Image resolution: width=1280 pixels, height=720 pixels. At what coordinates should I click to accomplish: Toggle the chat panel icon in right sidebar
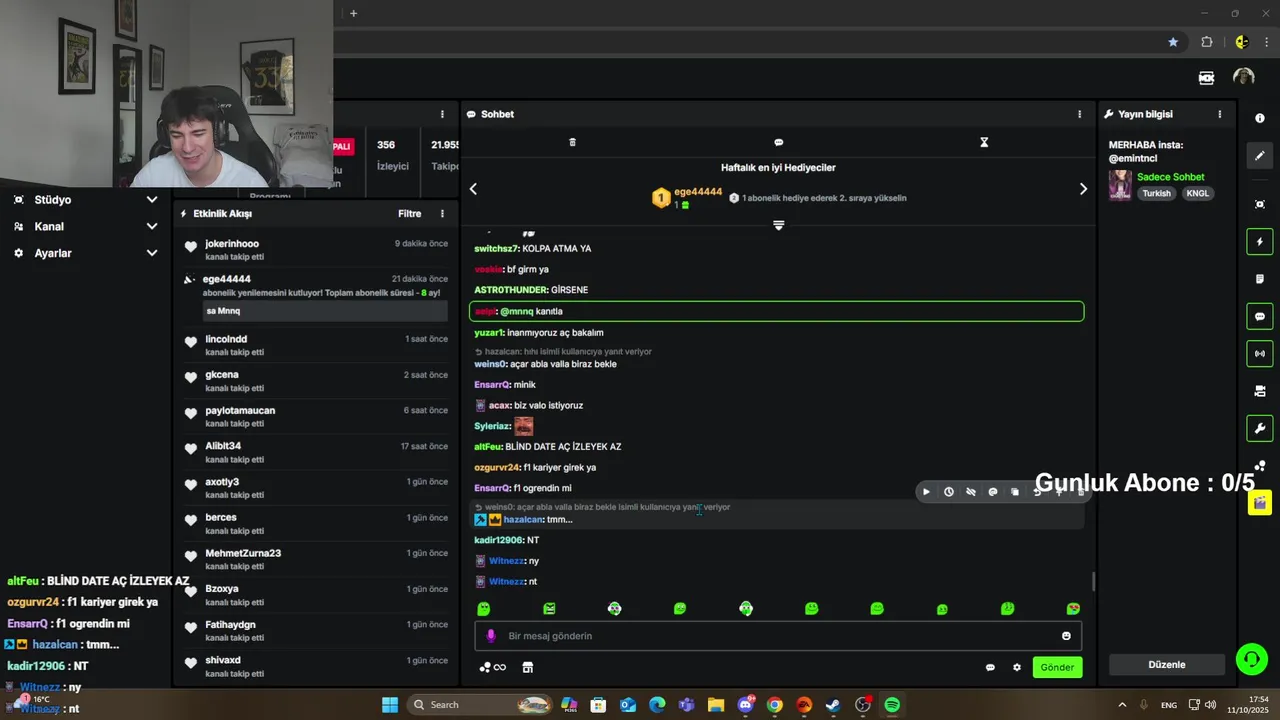pyautogui.click(x=1259, y=317)
